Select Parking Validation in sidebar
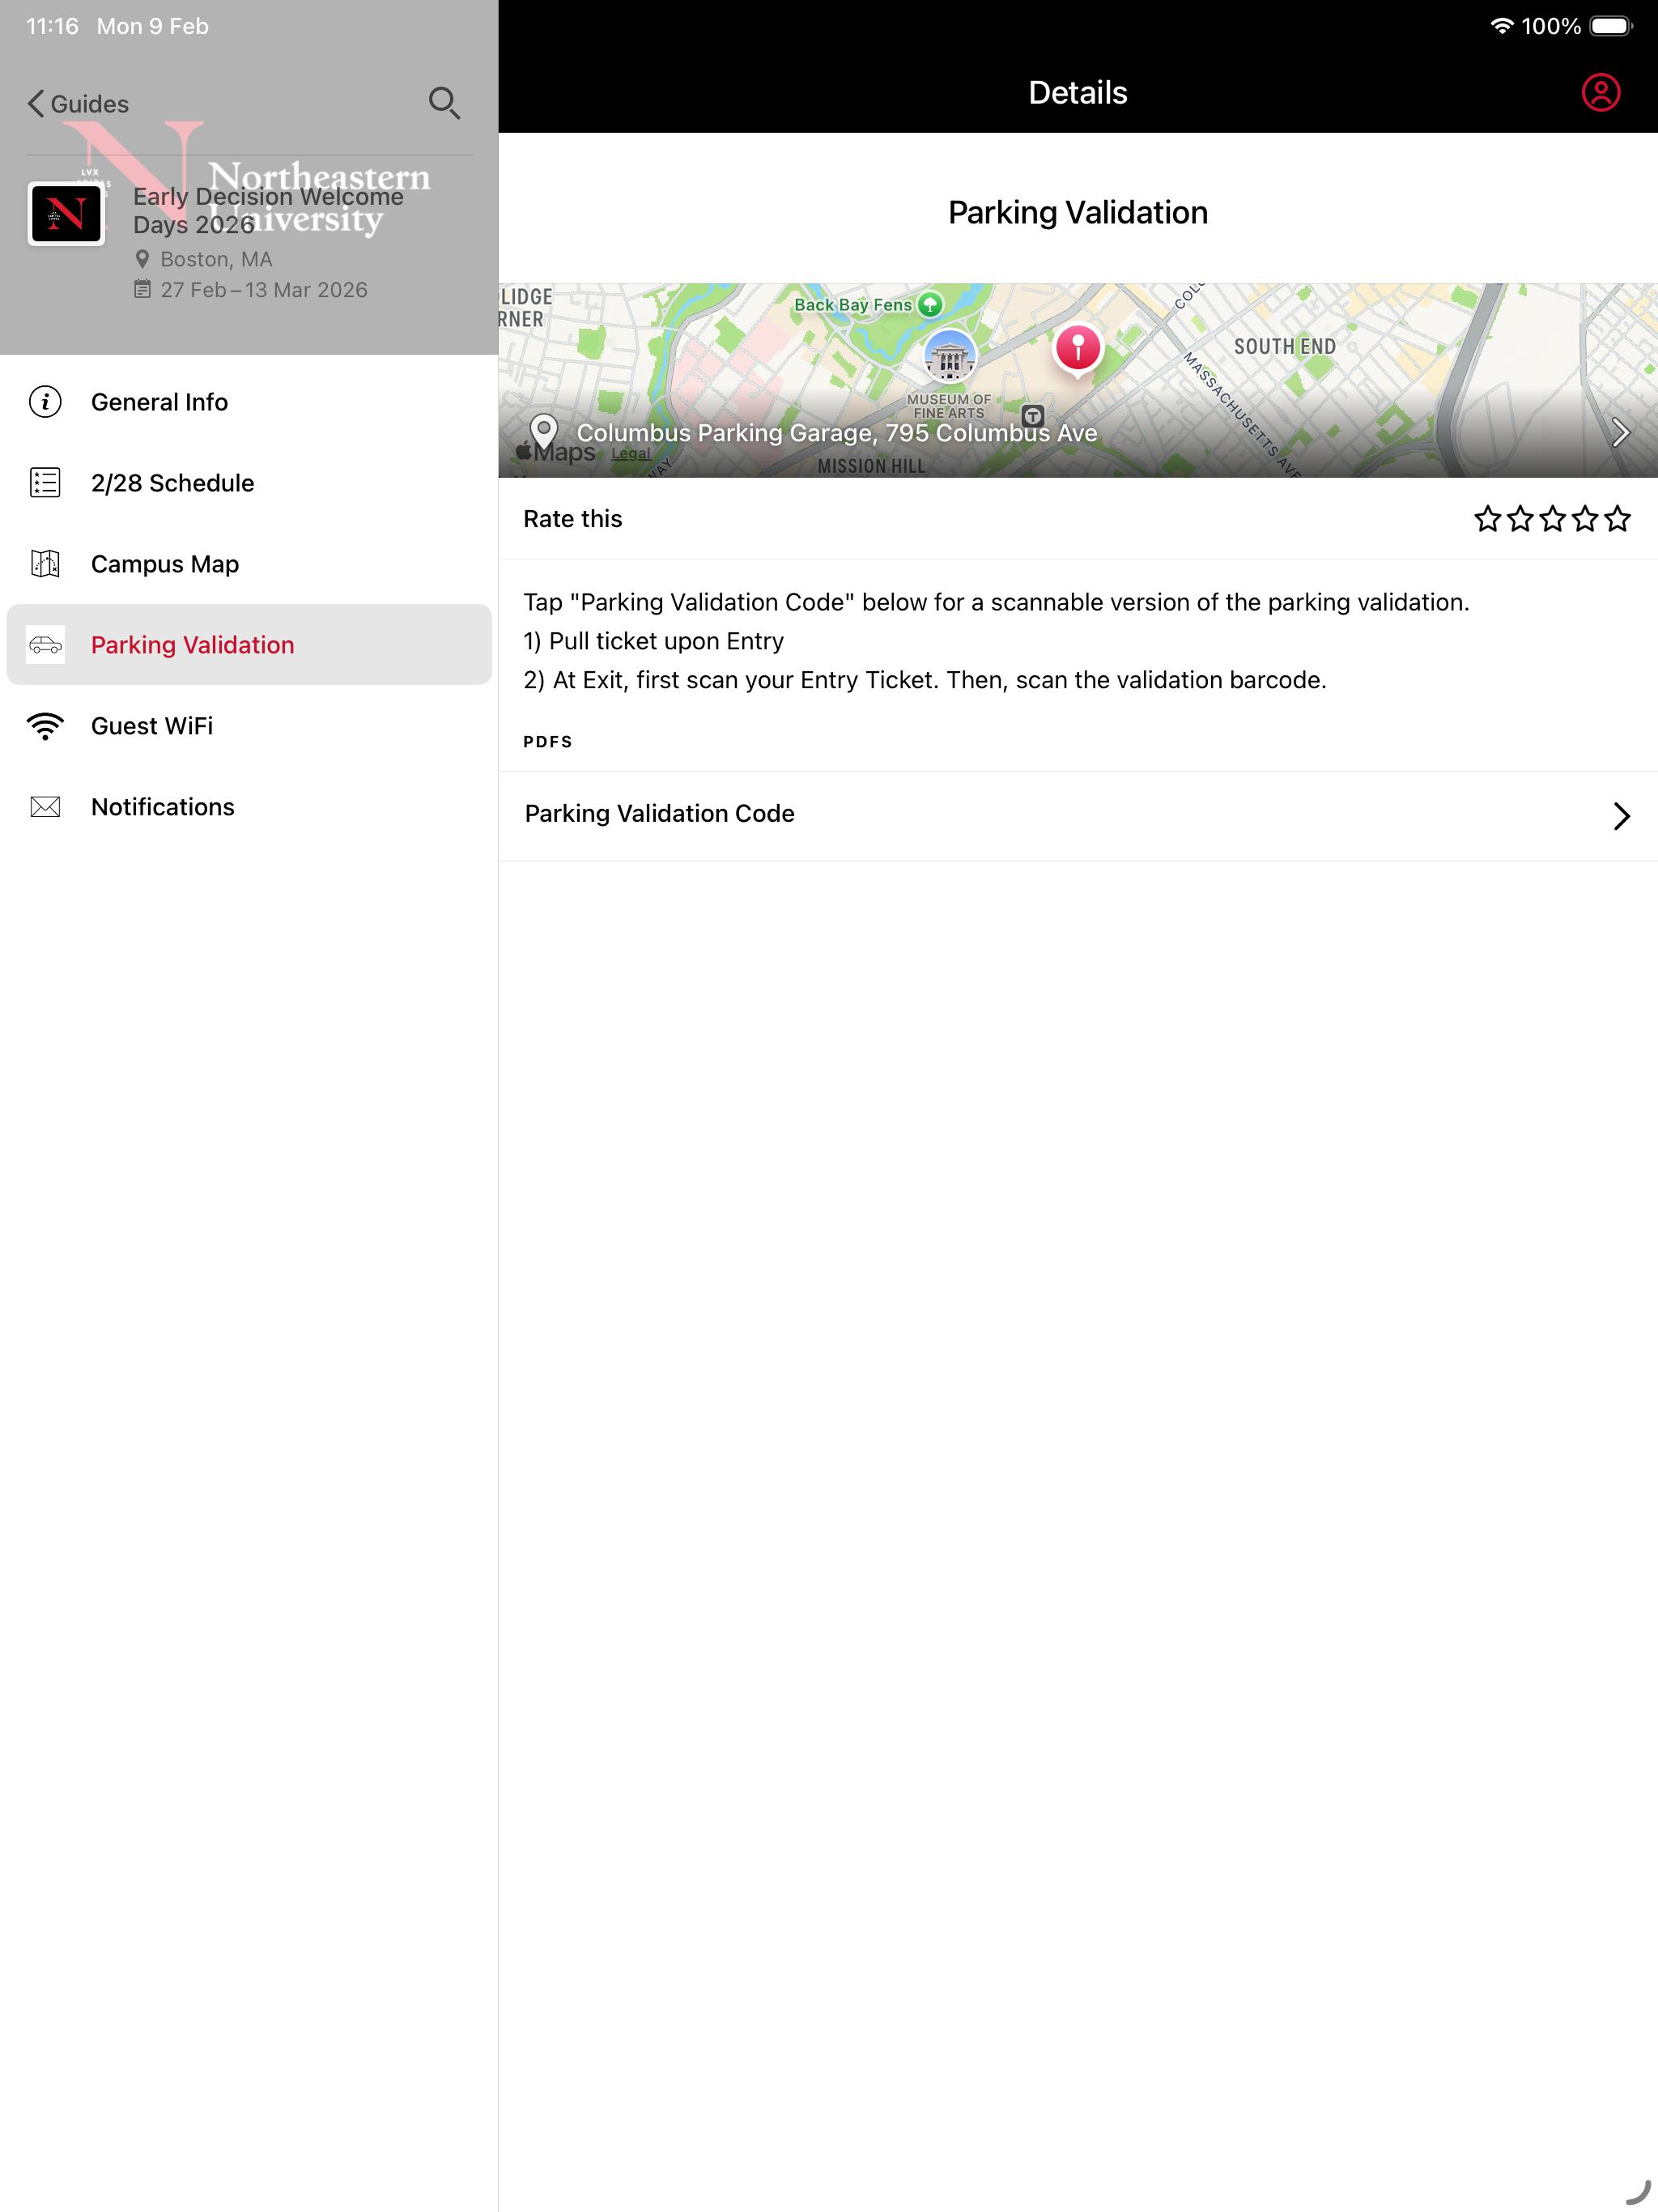This screenshot has width=1658, height=2212. (x=249, y=645)
